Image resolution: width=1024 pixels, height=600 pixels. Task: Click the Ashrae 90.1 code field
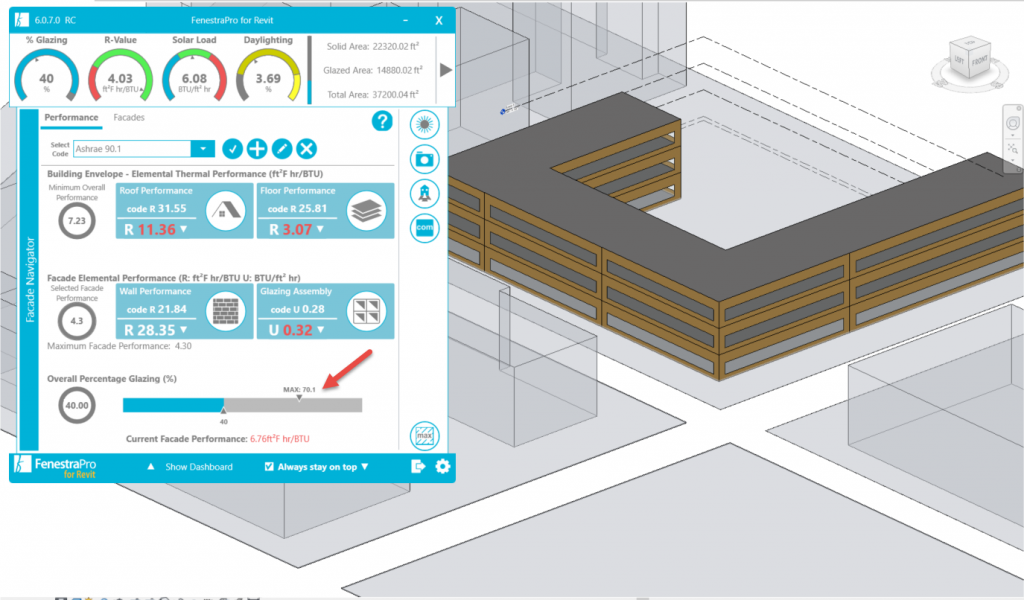[132, 149]
